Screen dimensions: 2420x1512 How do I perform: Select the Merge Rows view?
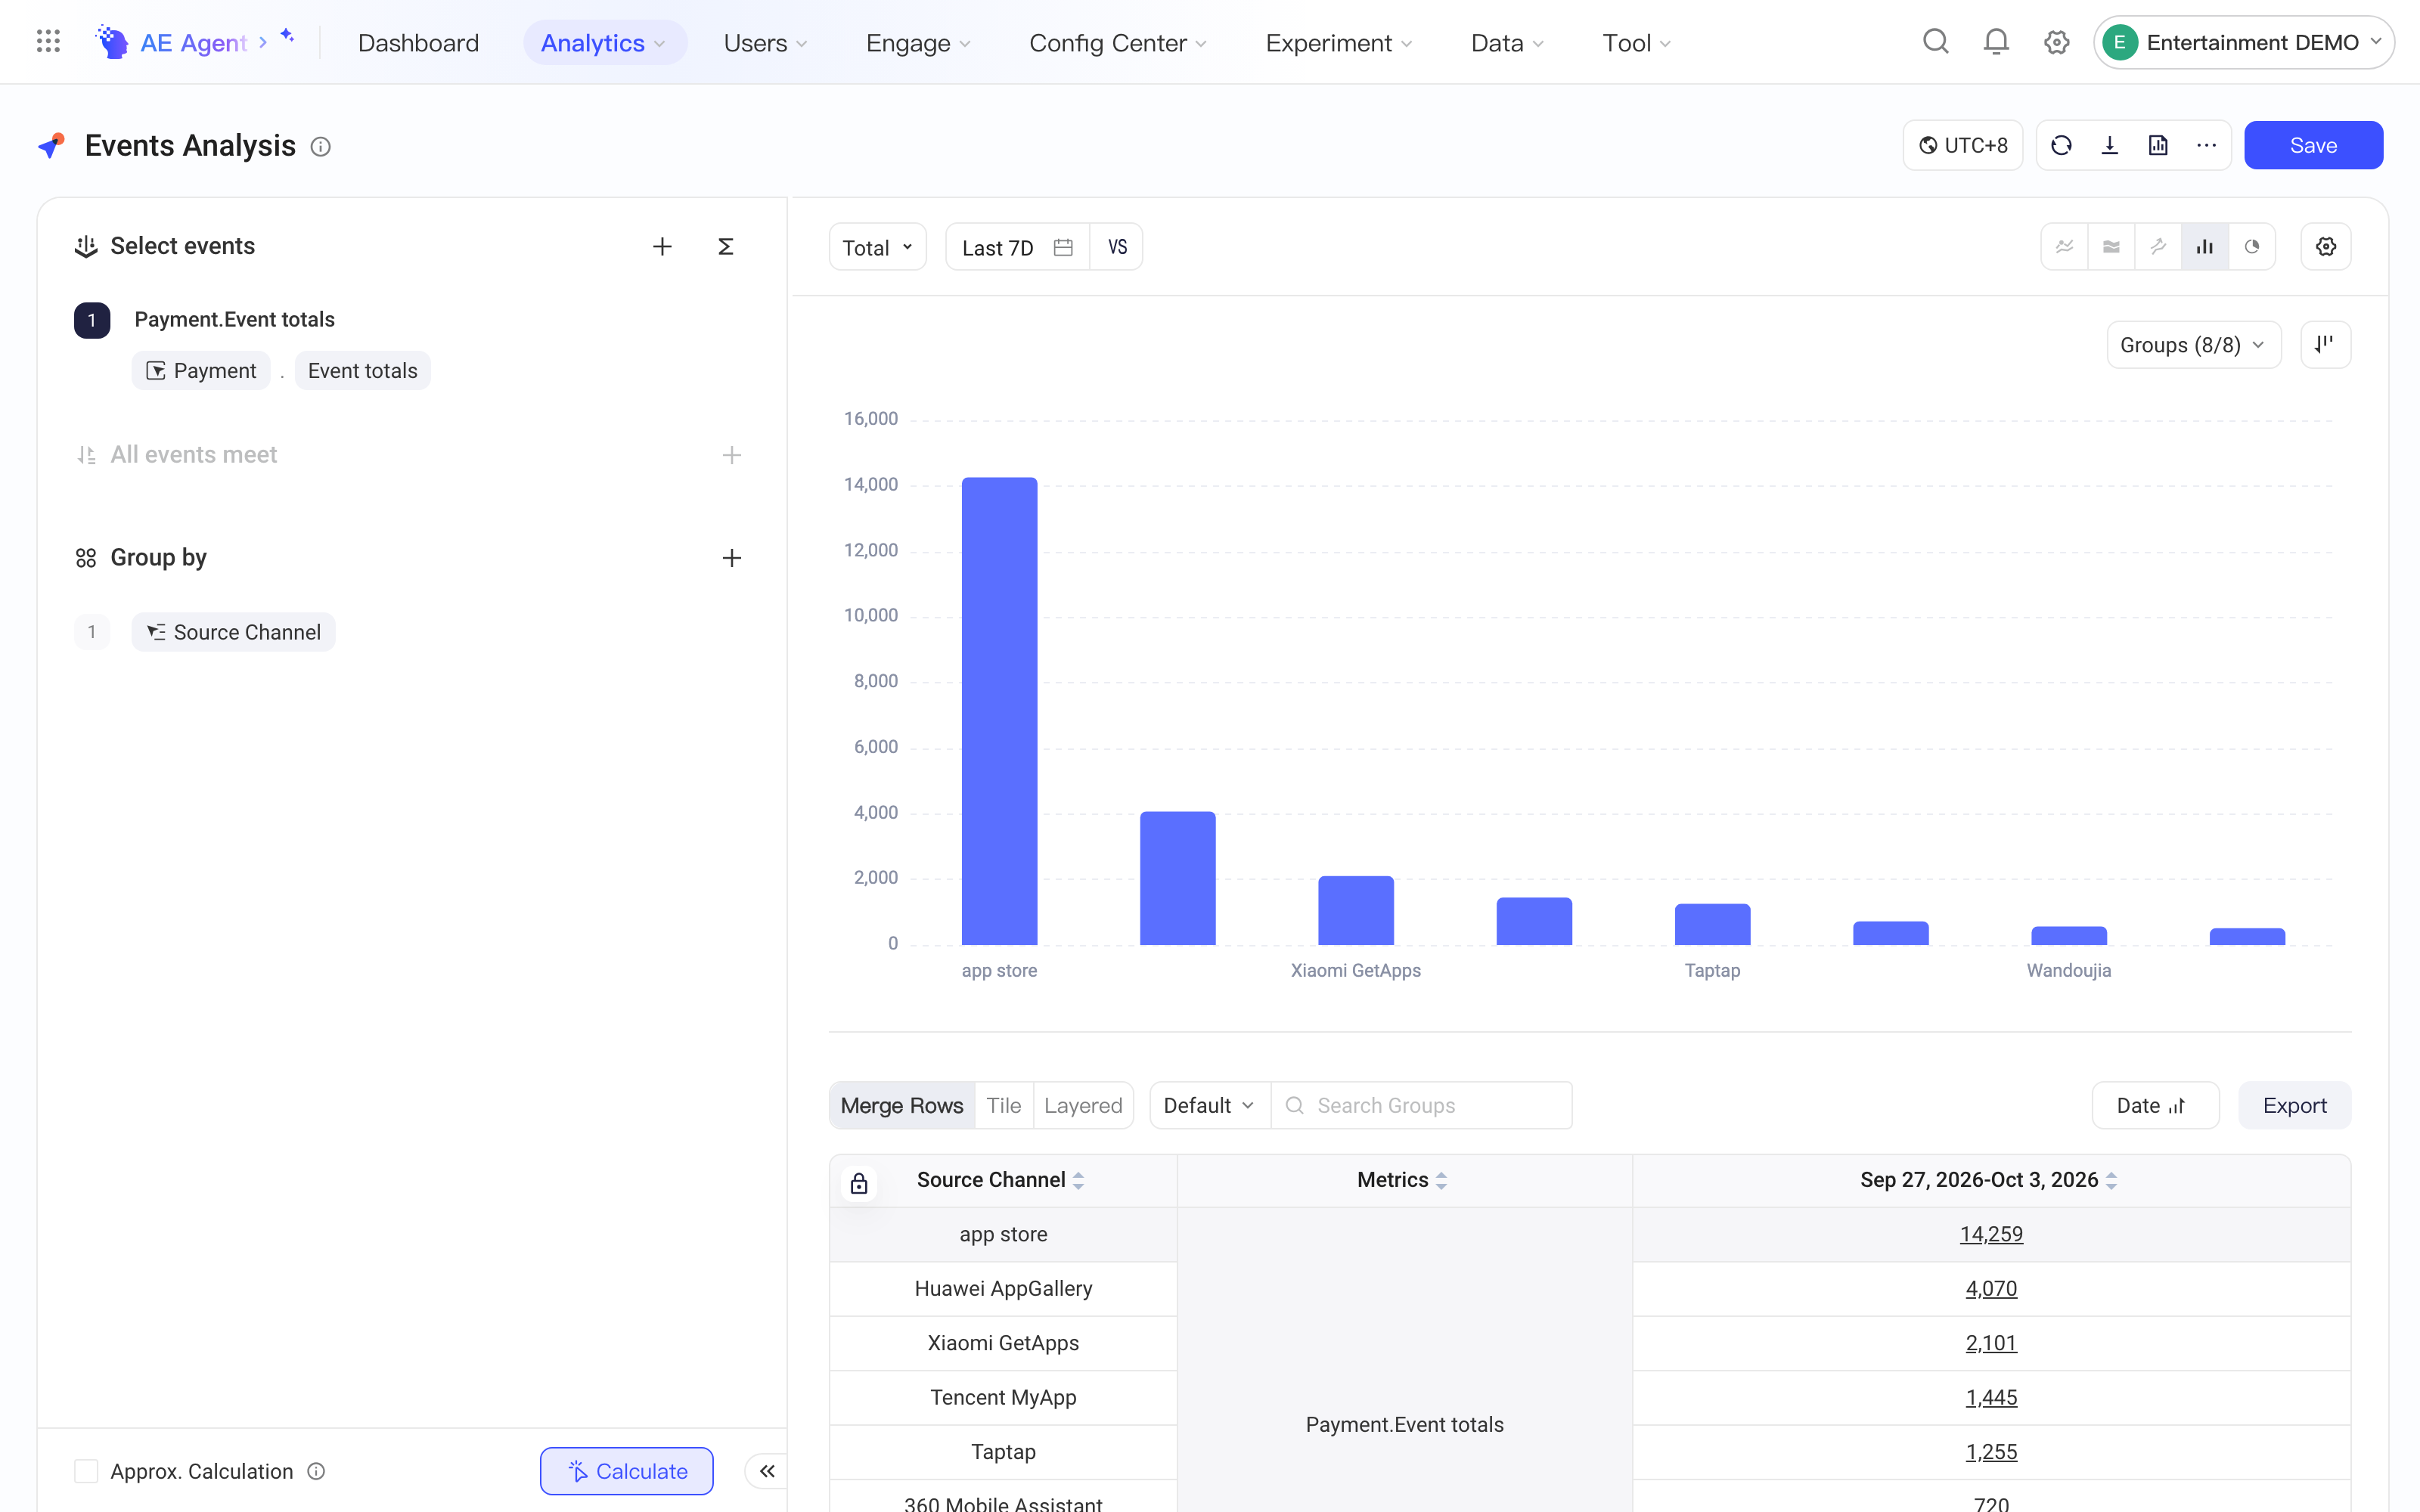pos(902,1105)
